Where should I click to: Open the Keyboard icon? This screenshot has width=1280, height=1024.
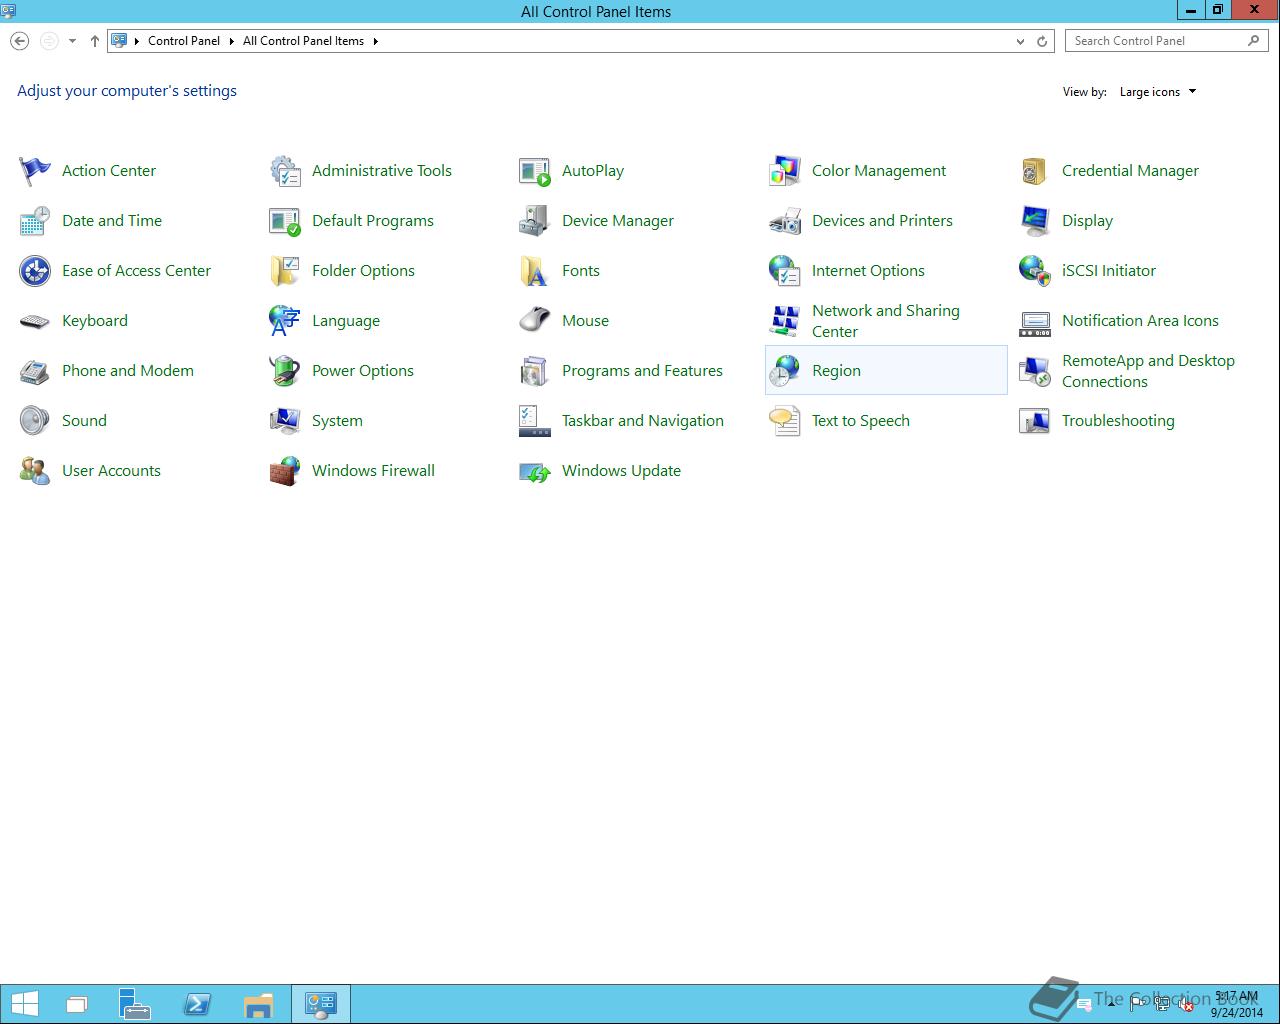35,321
